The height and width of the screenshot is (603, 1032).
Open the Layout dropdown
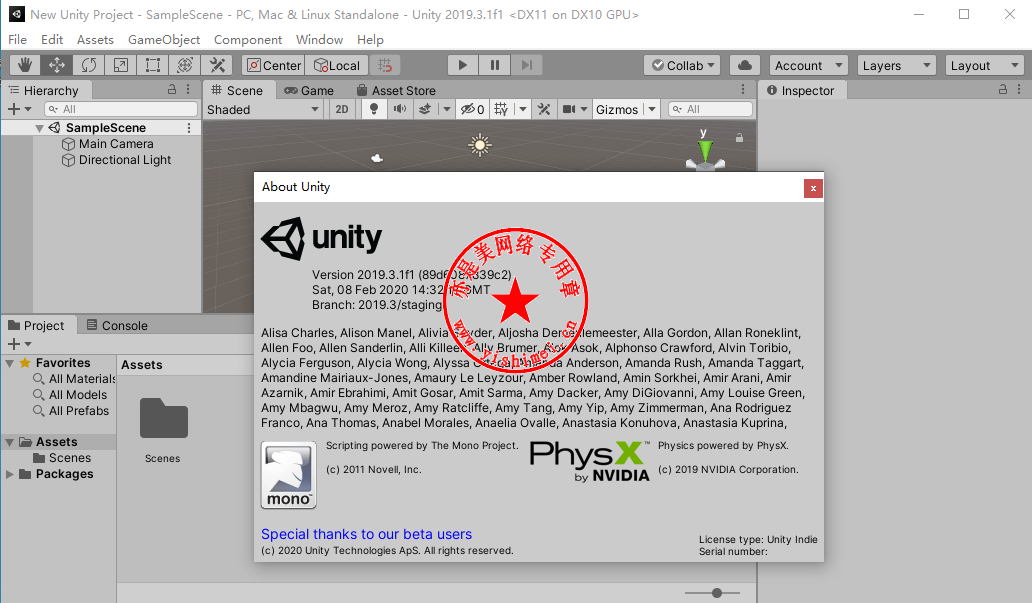tap(984, 65)
